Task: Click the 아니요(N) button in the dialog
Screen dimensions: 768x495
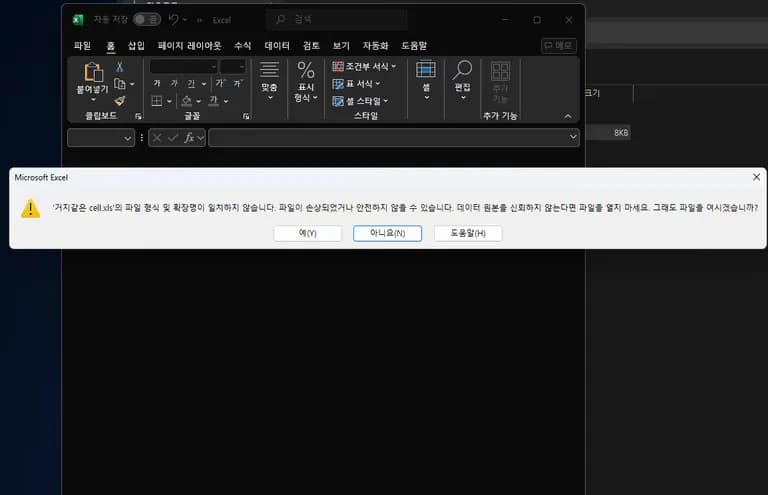Action: click(387, 233)
